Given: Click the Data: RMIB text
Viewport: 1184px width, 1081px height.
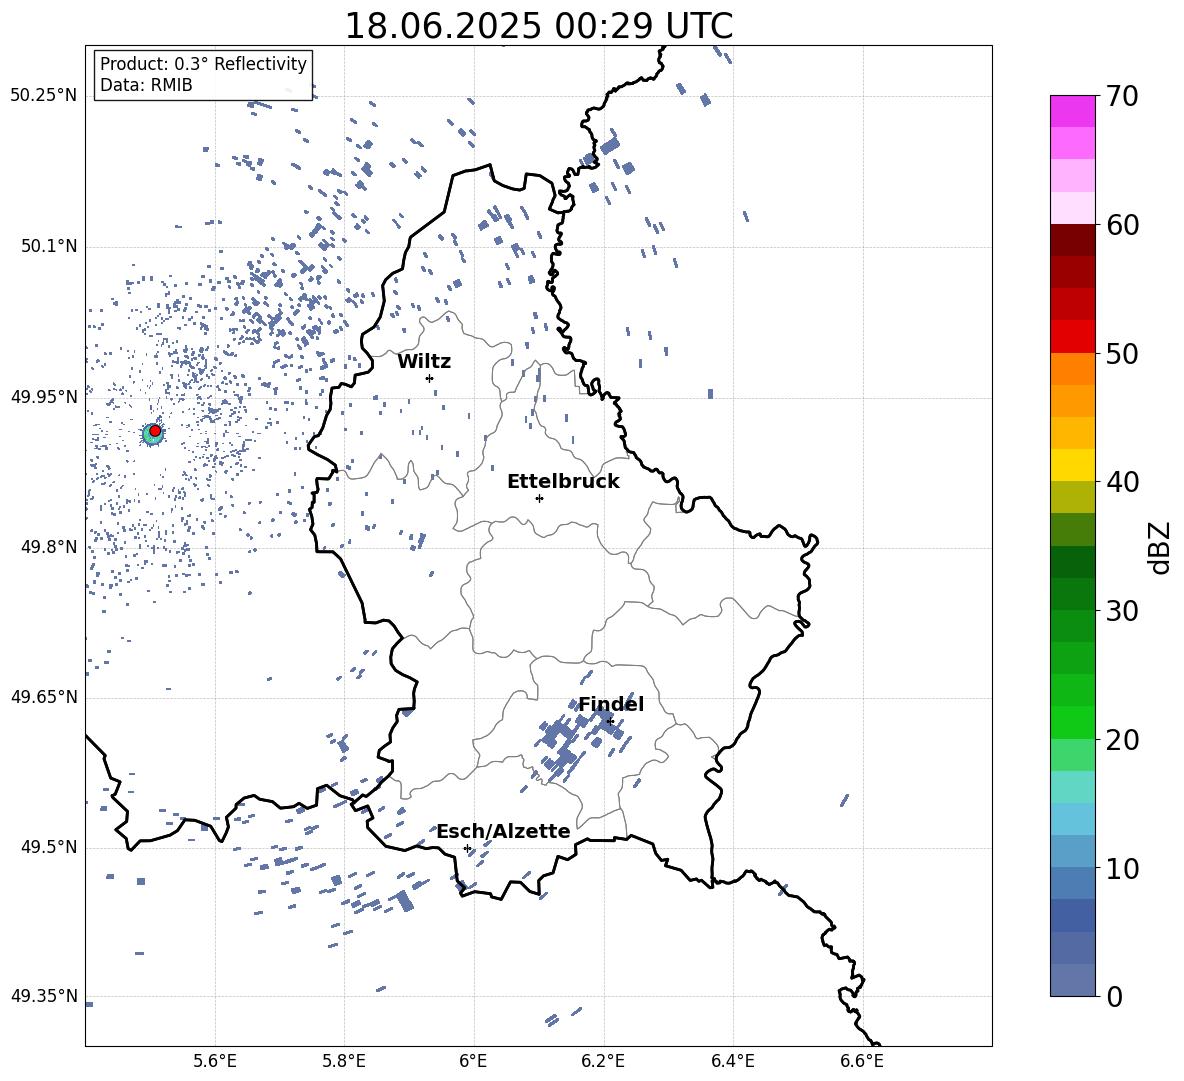Looking at the screenshot, I should click(146, 85).
